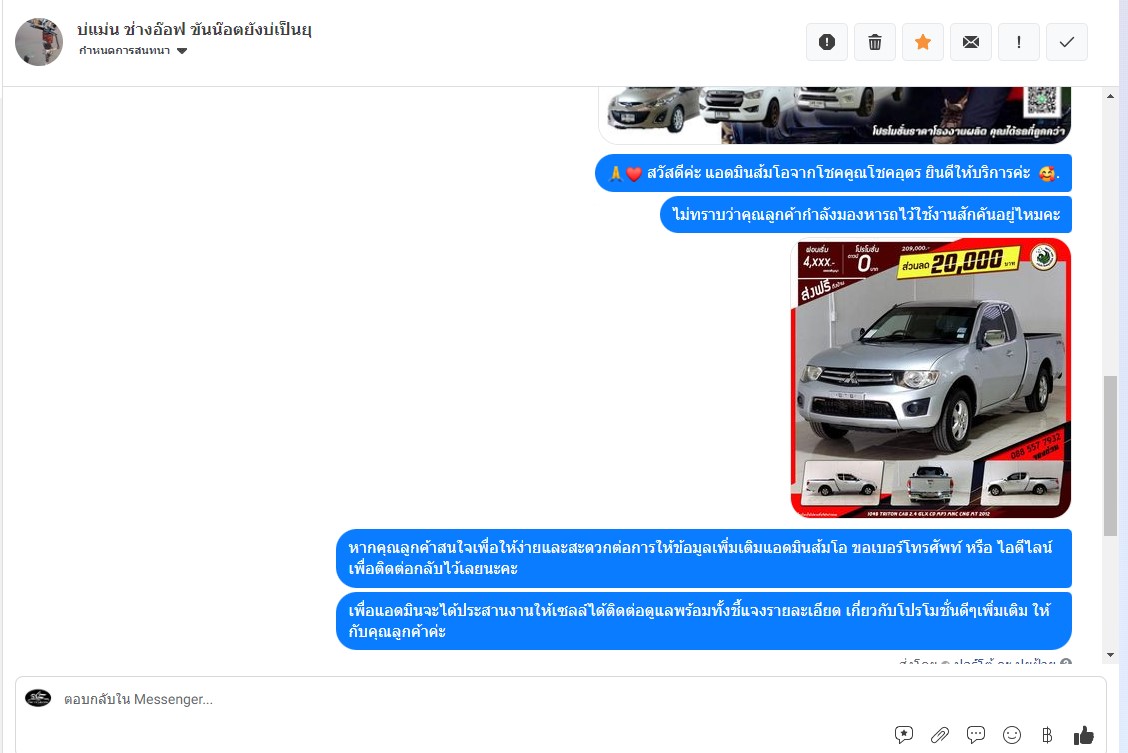Viewport: 1128px width, 753px height.
Task: Select message starting เพื่อแอดมินจะได้ประสานงาน
Action: click(704, 621)
